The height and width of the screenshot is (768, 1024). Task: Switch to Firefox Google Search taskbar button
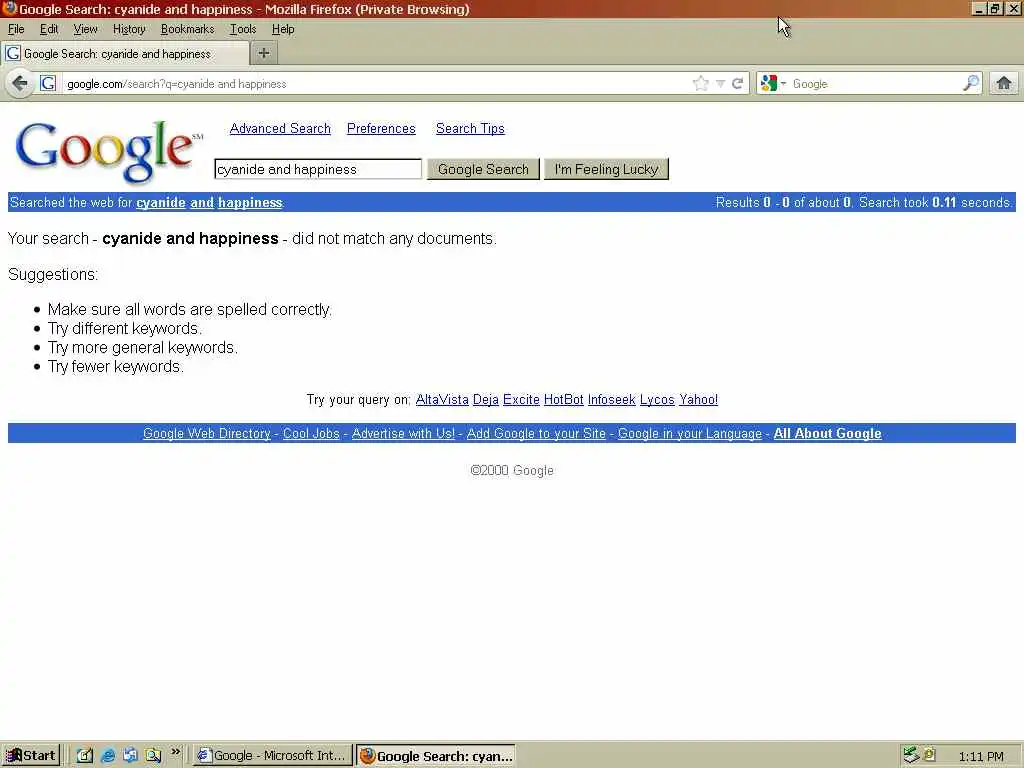[x=436, y=756]
